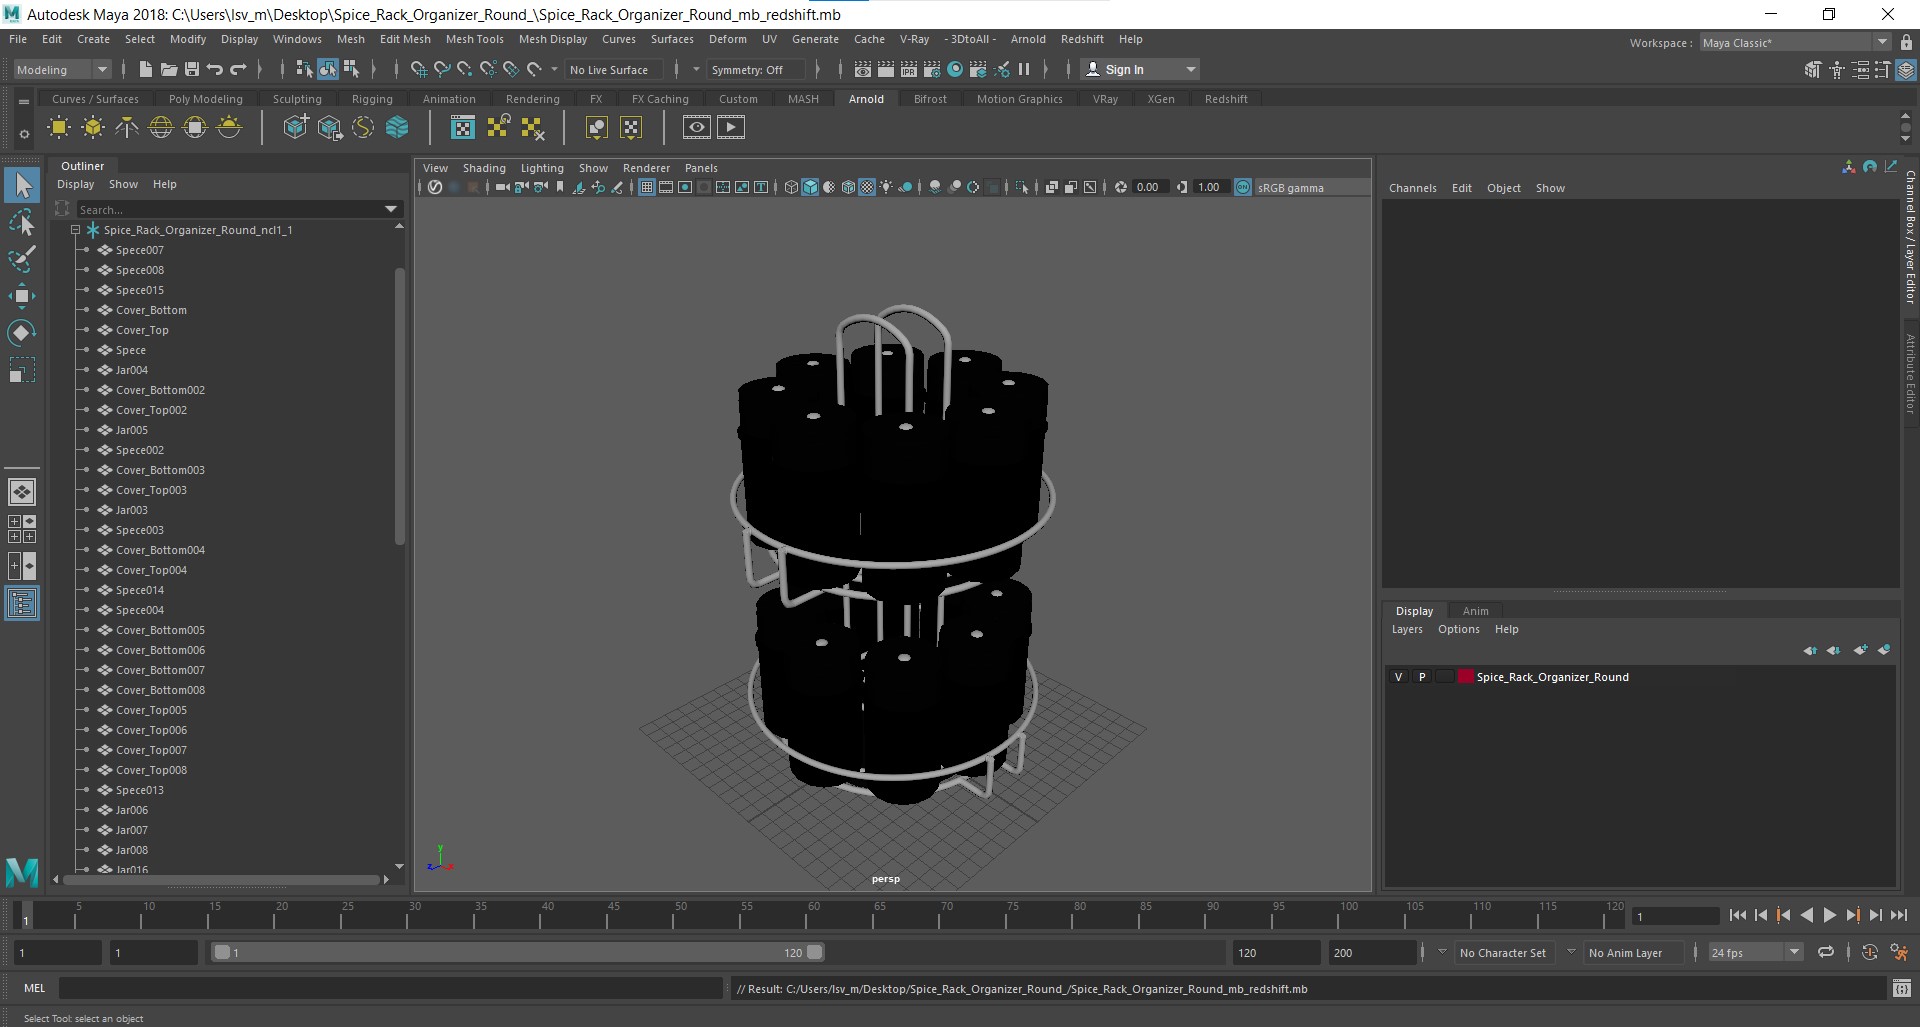1920x1027 pixels.
Task: Open the Symmetry Off dropdown
Action: (755, 69)
